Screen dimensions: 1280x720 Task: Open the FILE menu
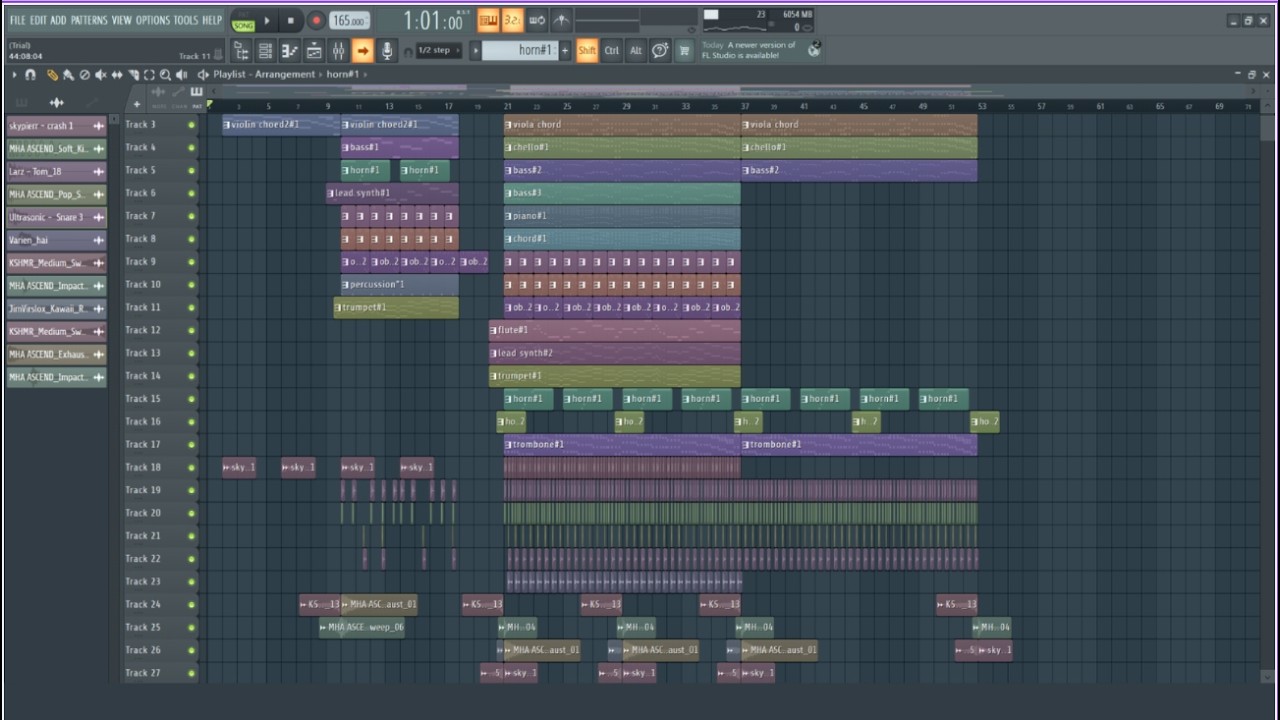[x=17, y=20]
